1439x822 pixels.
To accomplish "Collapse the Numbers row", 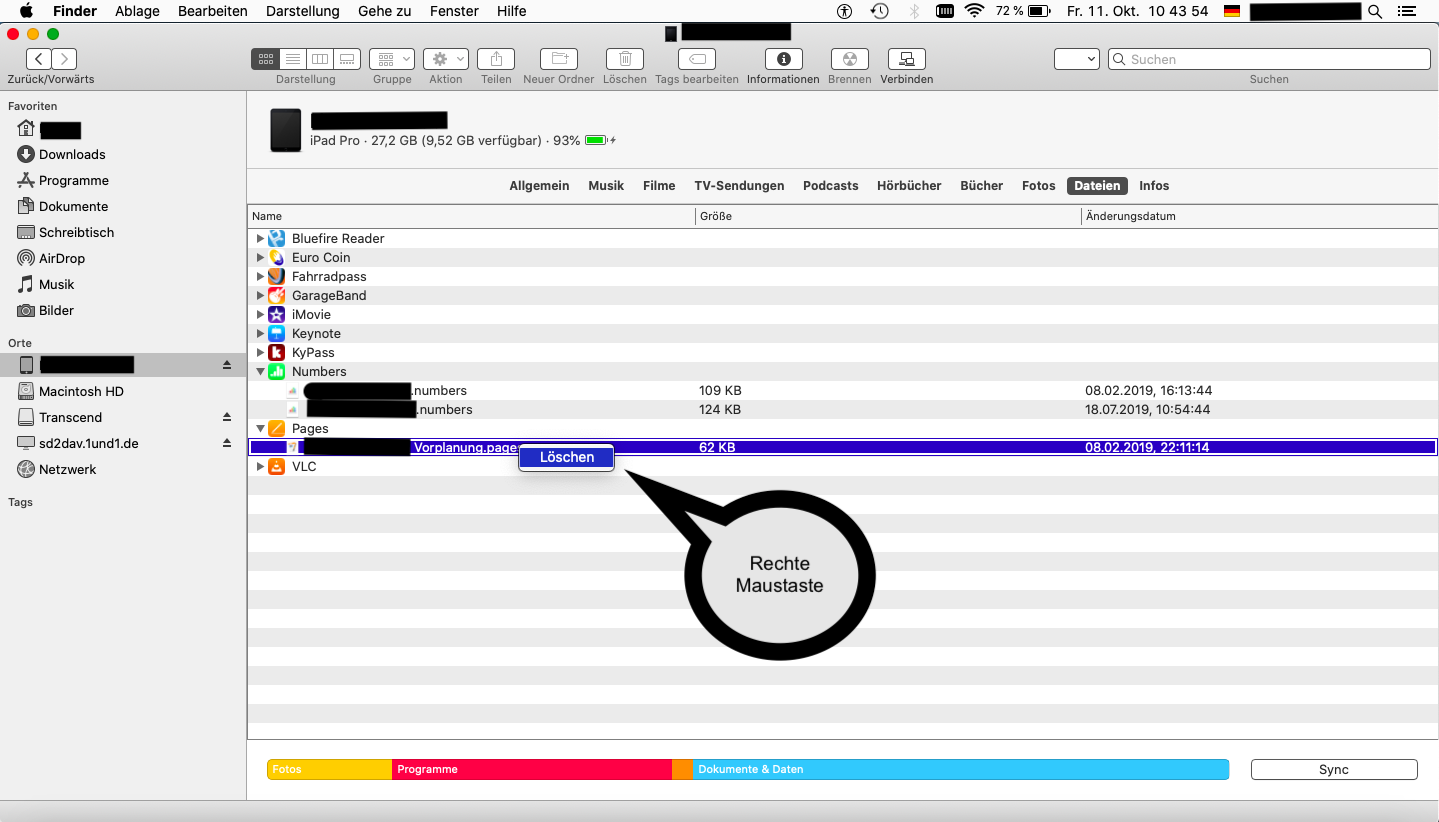I will point(260,371).
